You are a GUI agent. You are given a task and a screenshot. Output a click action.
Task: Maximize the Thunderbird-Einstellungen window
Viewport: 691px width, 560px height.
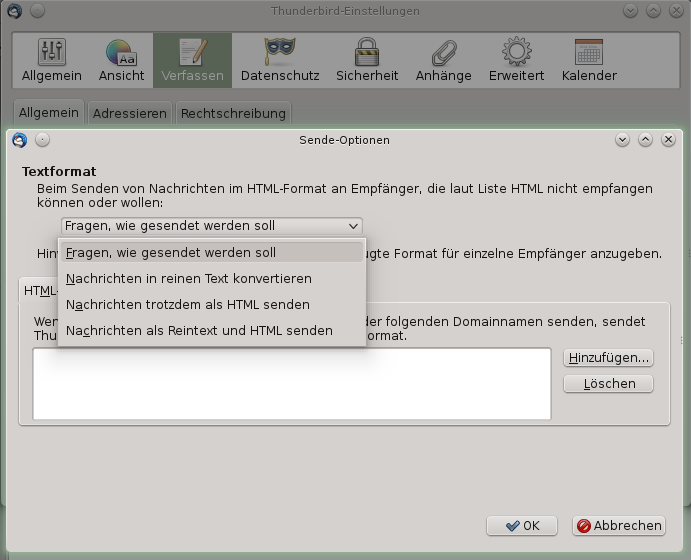coord(653,11)
